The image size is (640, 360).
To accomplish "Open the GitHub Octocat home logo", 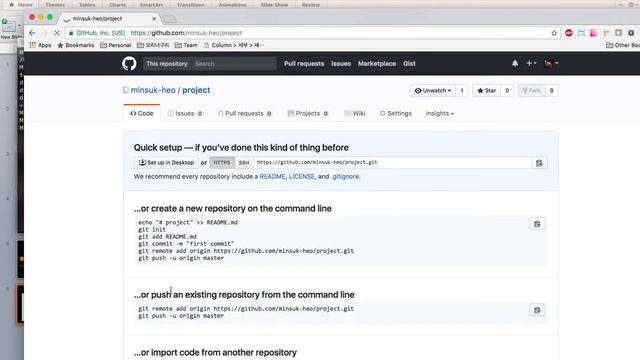I will pyautogui.click(x=129, y=64).
